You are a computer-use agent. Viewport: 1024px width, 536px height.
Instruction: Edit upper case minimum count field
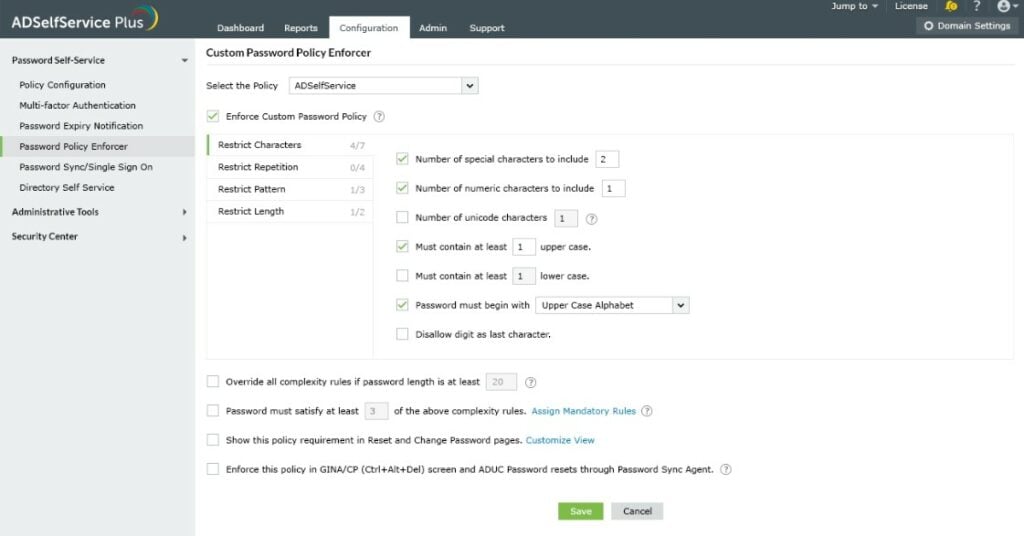[524, 247]
